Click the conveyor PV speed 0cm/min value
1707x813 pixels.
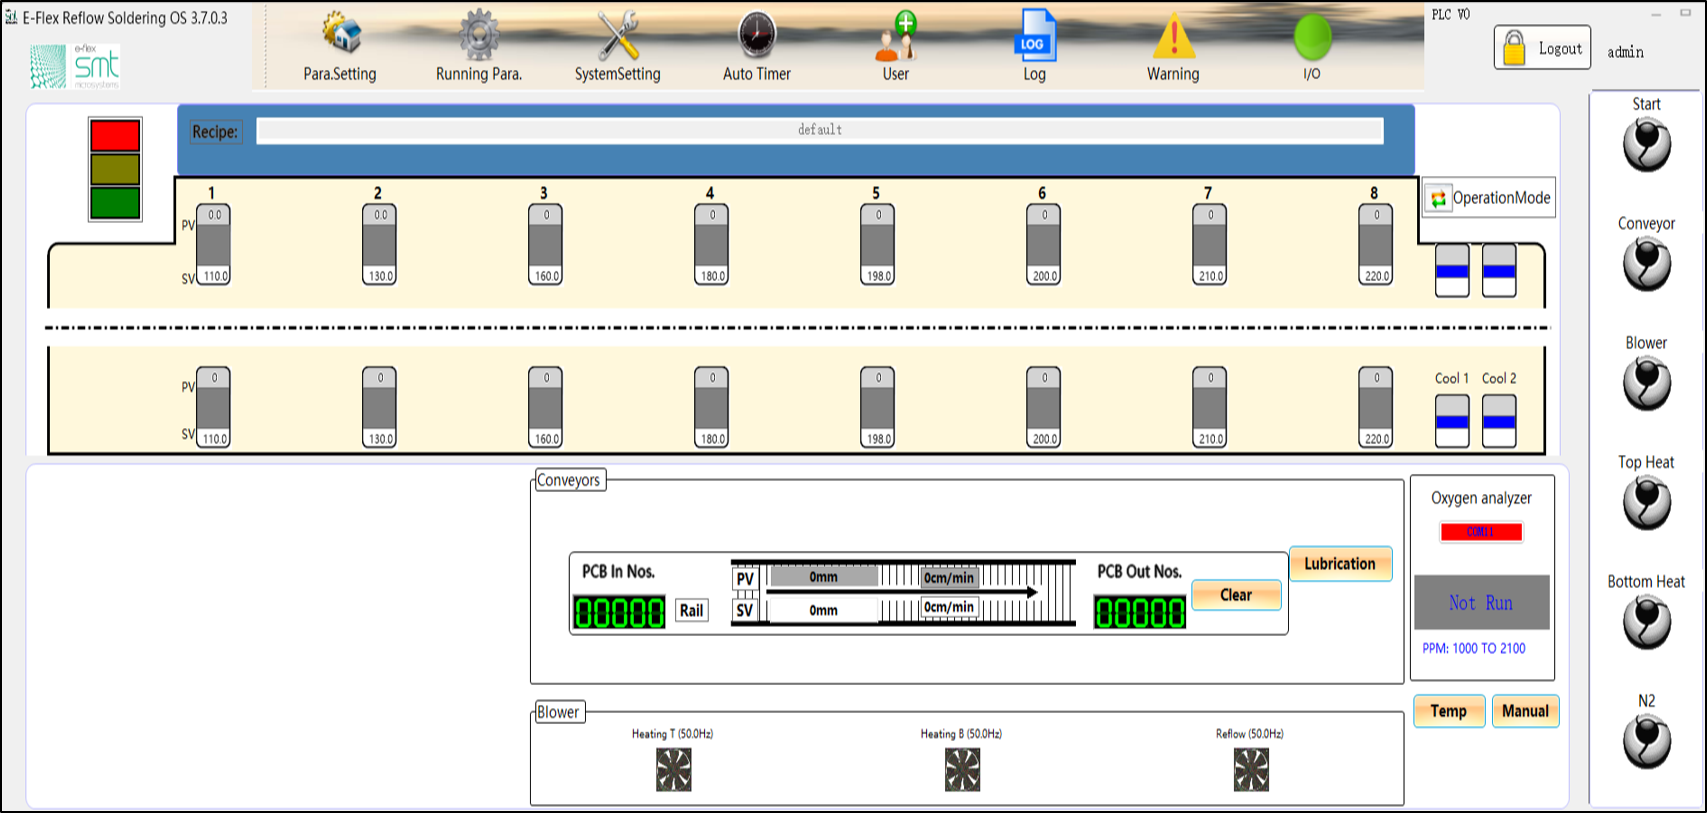pyautogui.click(x=949, y=578)
